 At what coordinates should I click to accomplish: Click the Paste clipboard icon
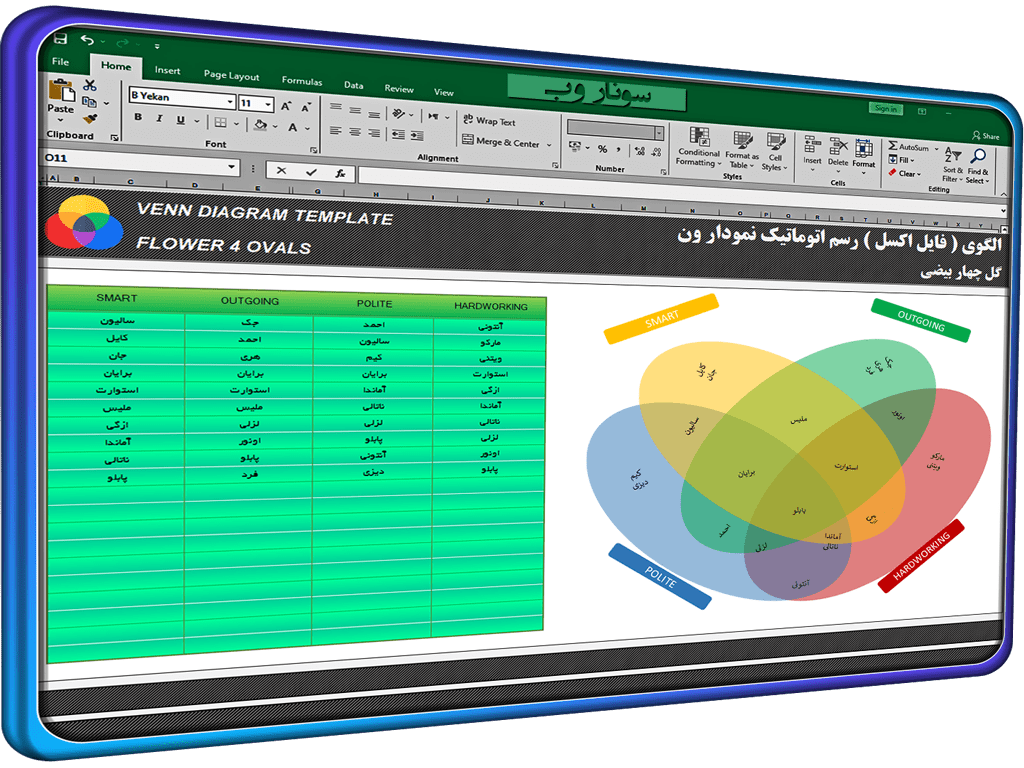[x=61, y=91]
